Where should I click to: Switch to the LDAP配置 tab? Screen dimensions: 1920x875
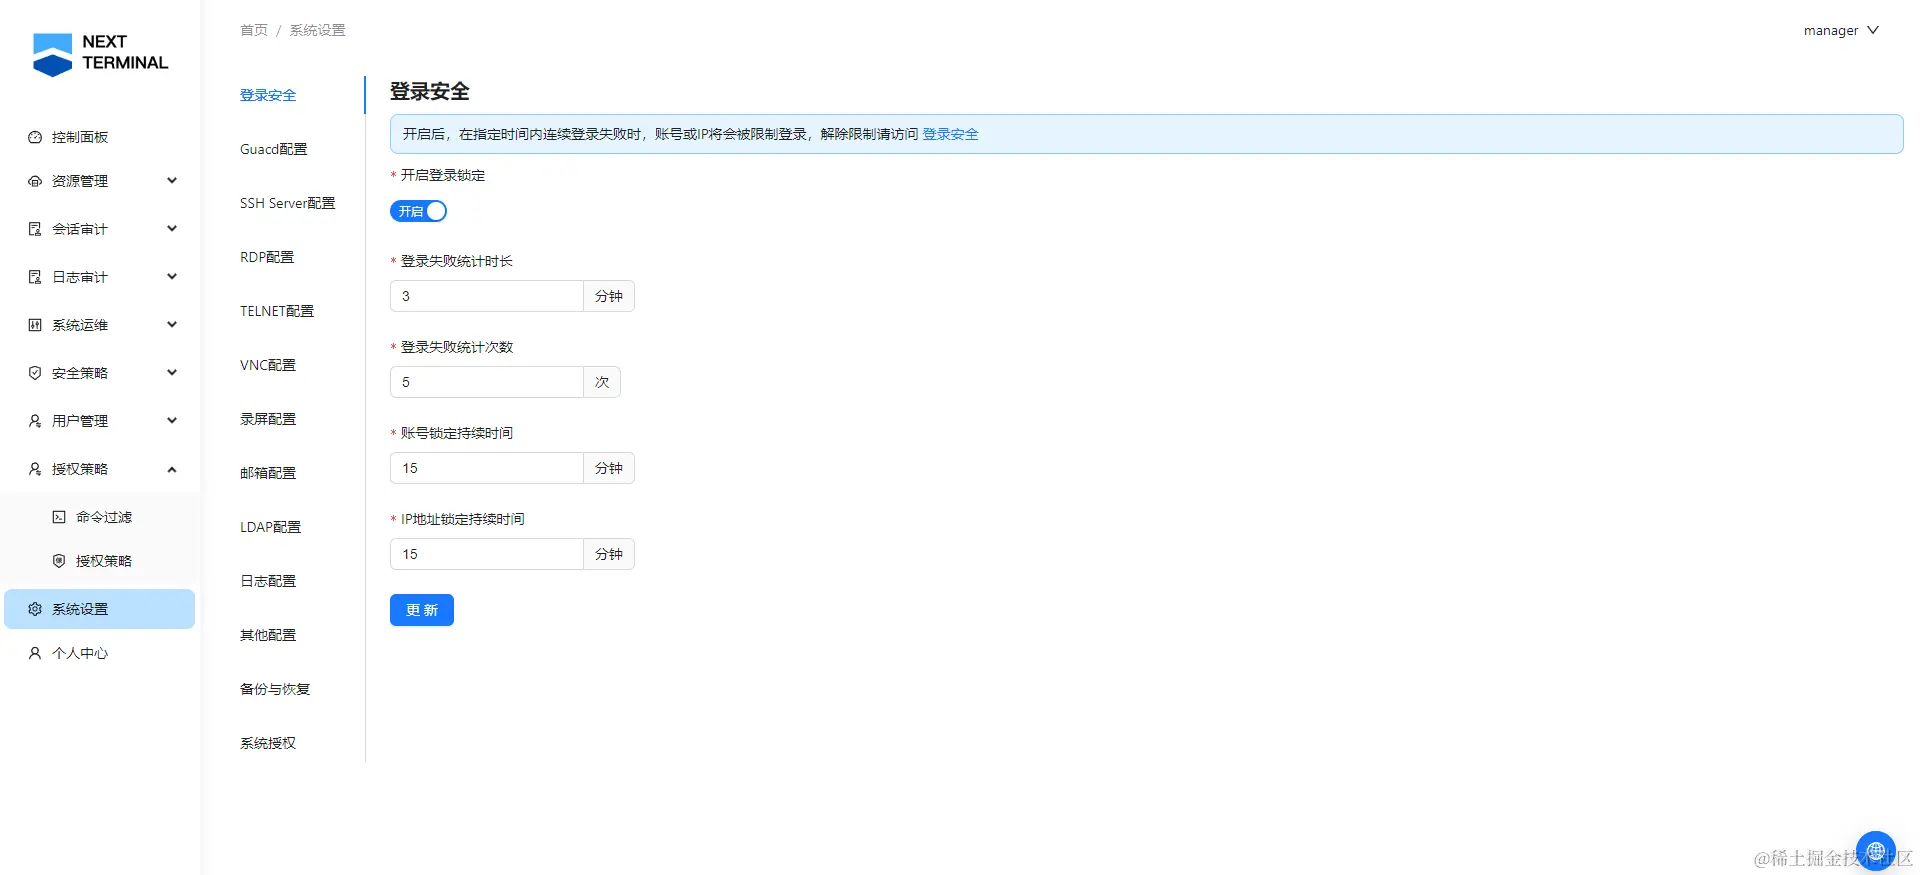[x=270, y=527]
